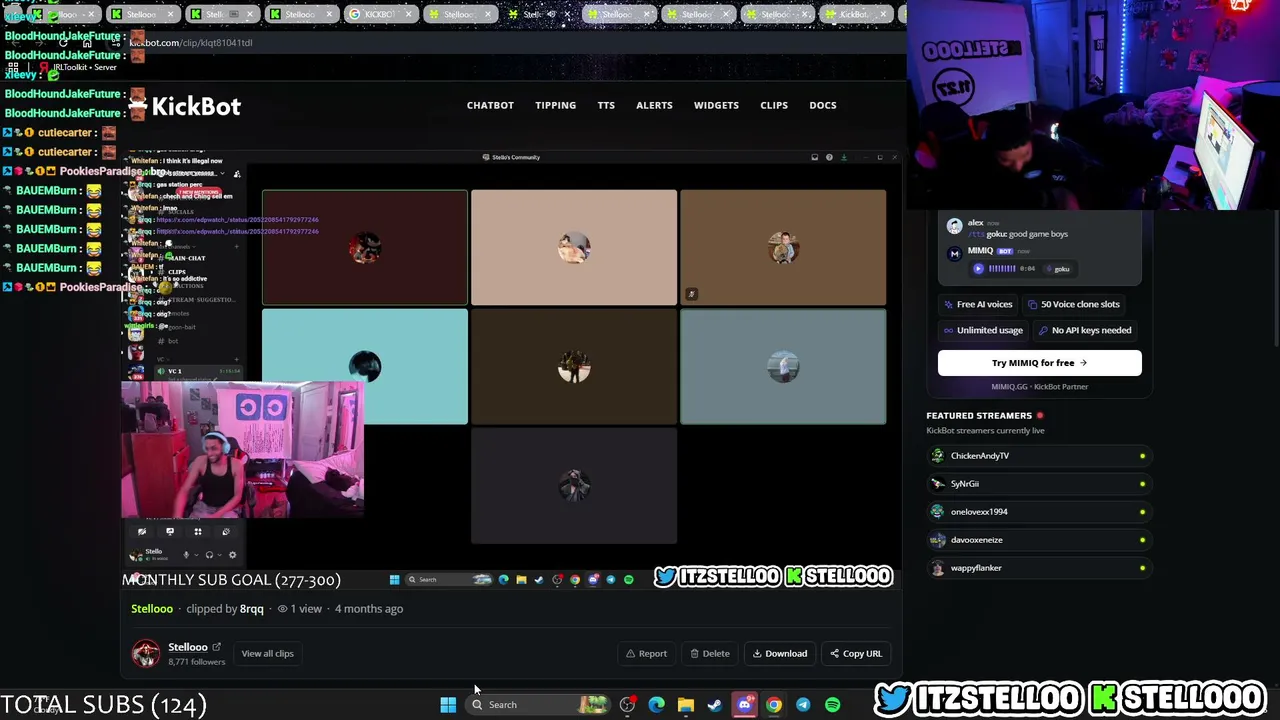Click the Unlimited usage chip
Screen dimensions: 1280x720
982,331
